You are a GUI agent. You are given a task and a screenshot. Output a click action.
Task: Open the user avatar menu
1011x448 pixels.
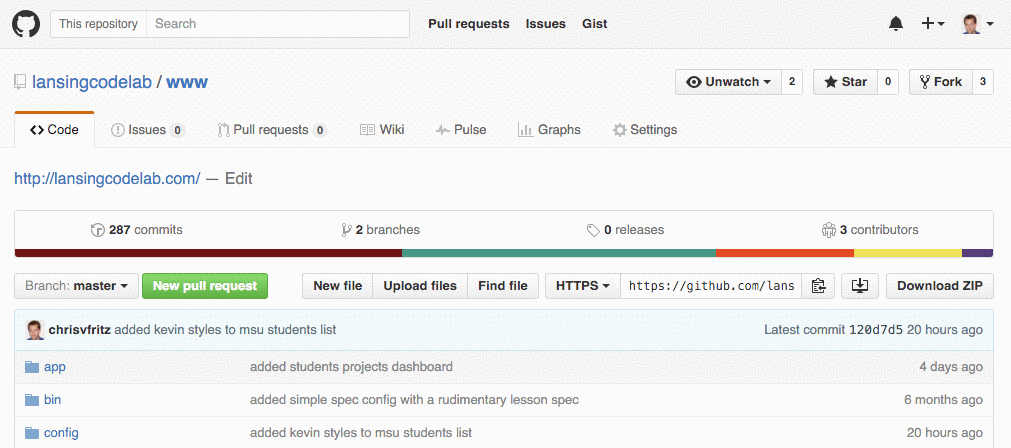coord(977,24)
